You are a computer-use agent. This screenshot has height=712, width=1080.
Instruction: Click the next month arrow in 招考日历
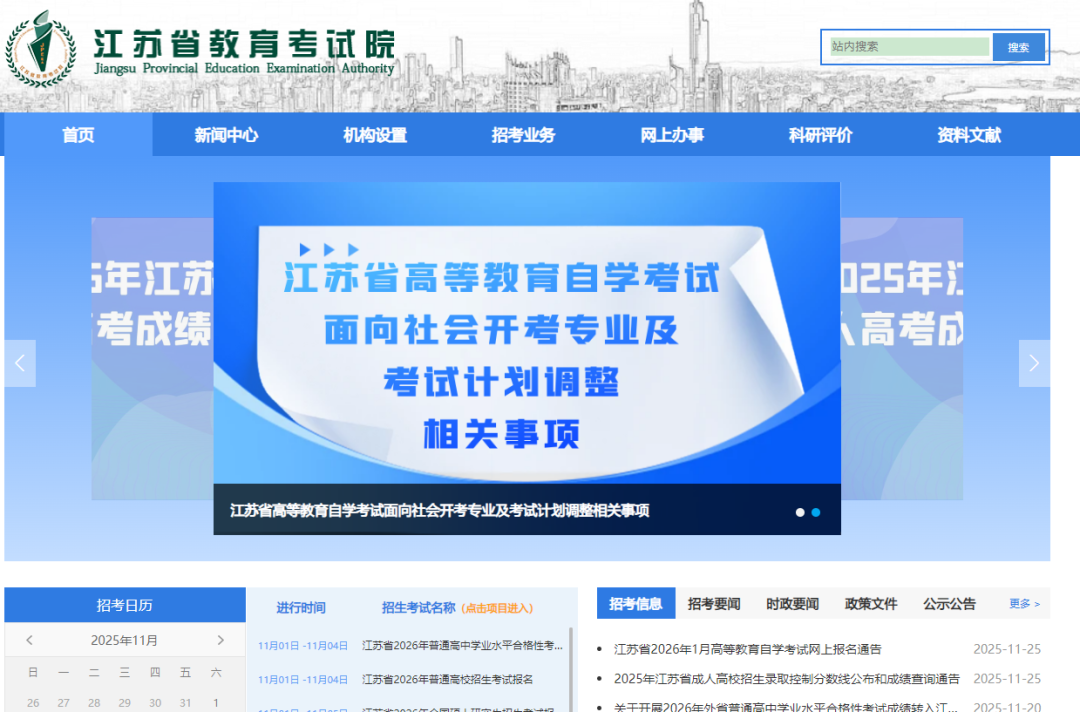220,639
